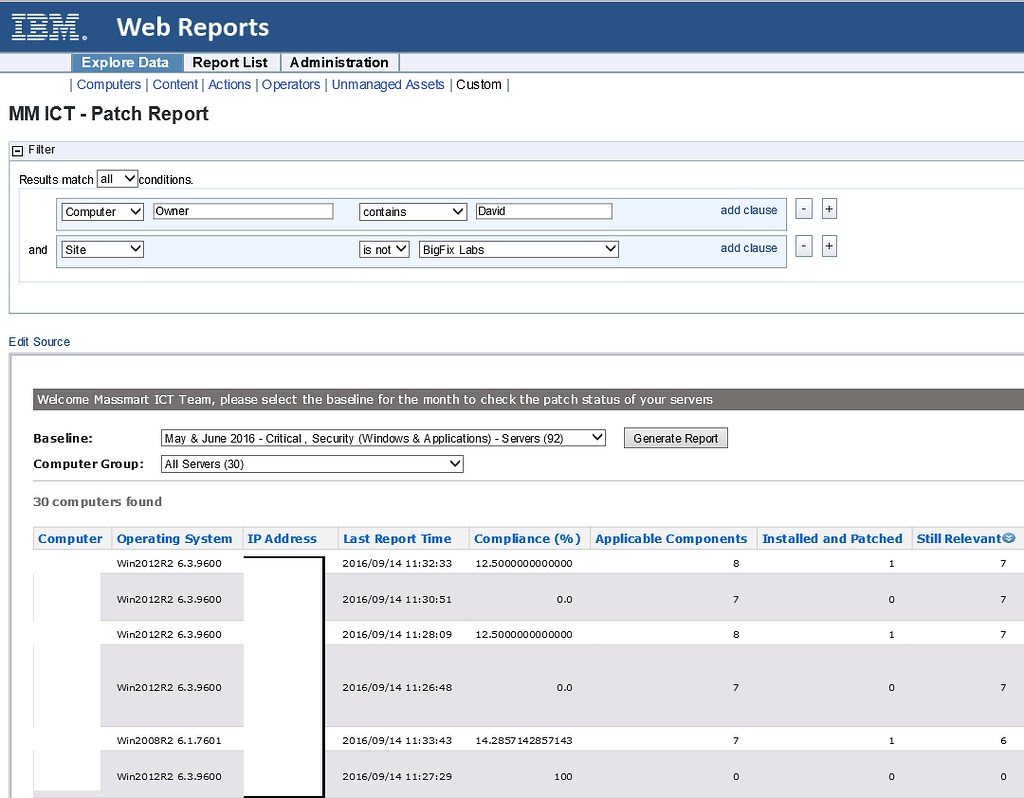The width and height of the screenshot is (1024, 798).
Task: Click the IBM logo in the header
Action: pos(46,26)
